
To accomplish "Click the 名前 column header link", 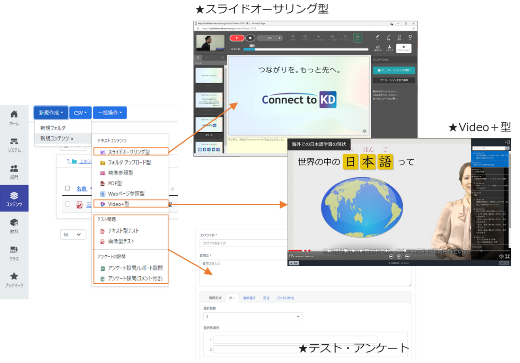I will pyautogui.click(x=81, y=189).
